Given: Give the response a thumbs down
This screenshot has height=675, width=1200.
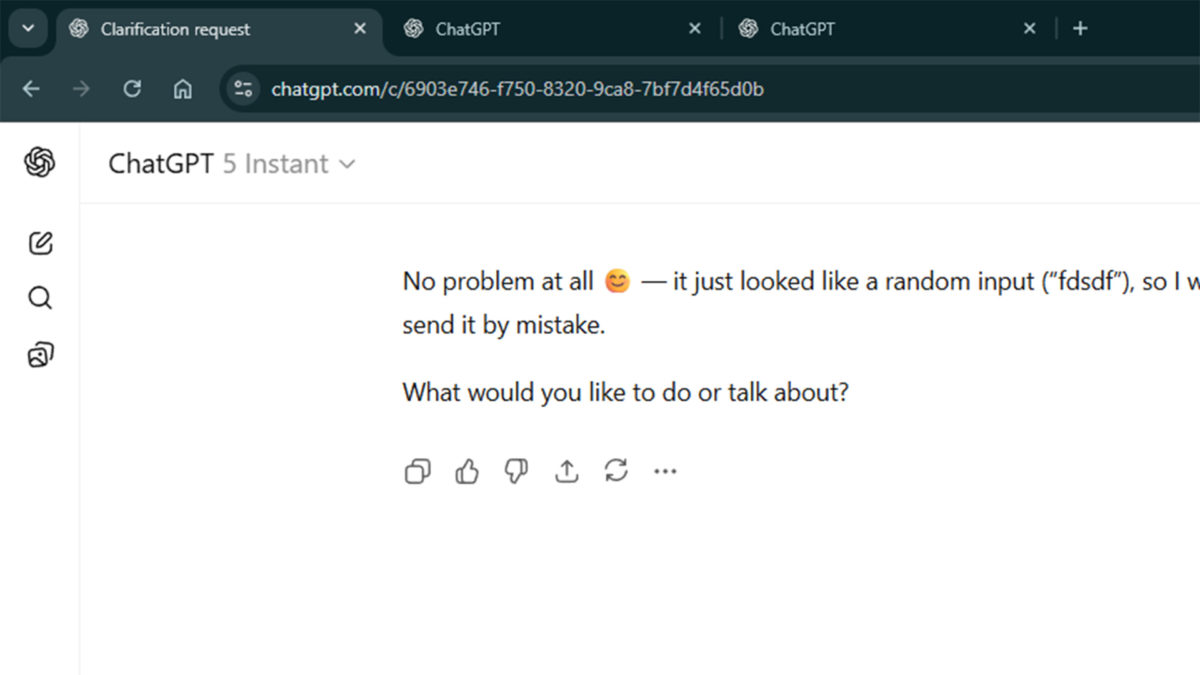Looking at the screenshot, I should [516, 471].
